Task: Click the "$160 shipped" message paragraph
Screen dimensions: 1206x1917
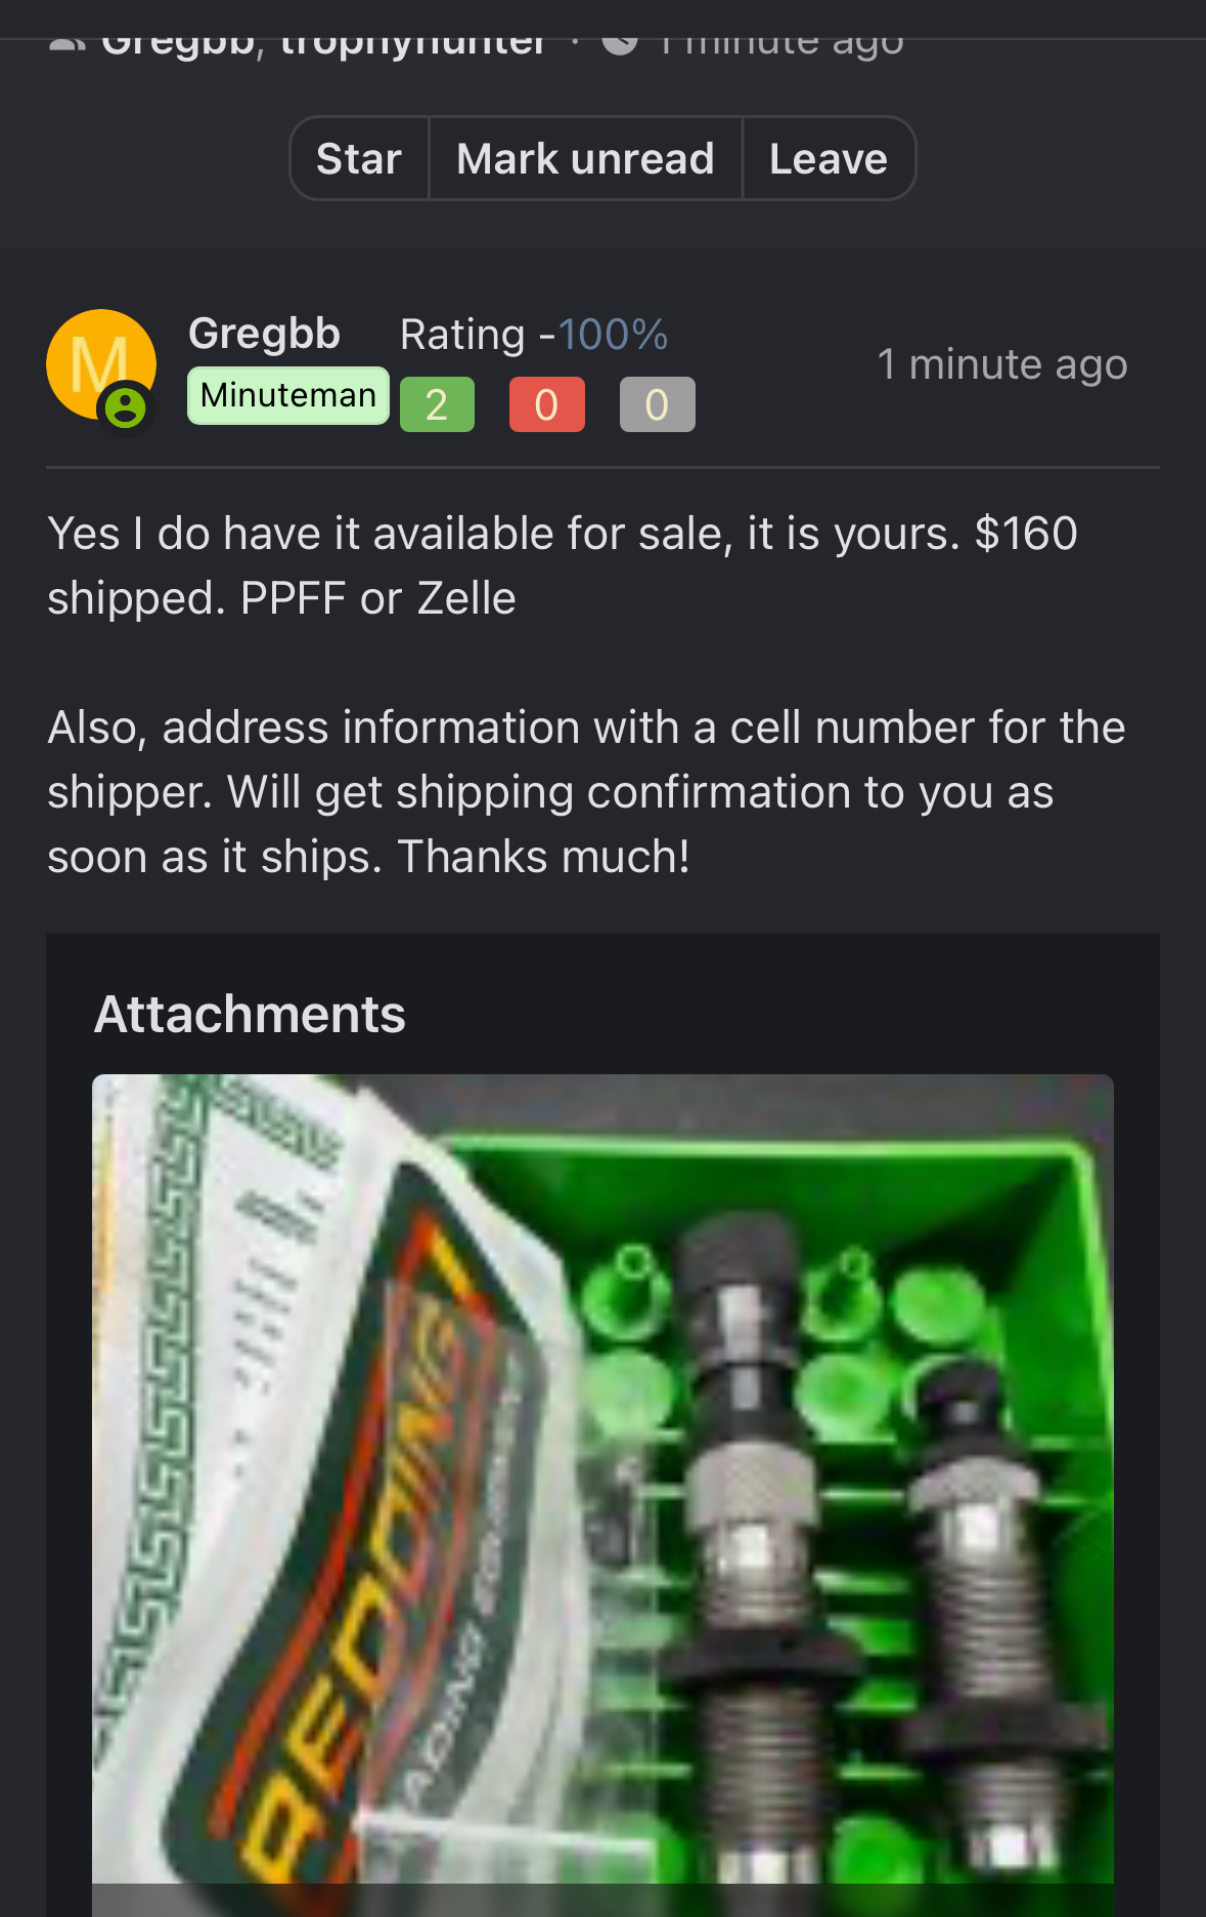Action: click(x=561, y=566)
